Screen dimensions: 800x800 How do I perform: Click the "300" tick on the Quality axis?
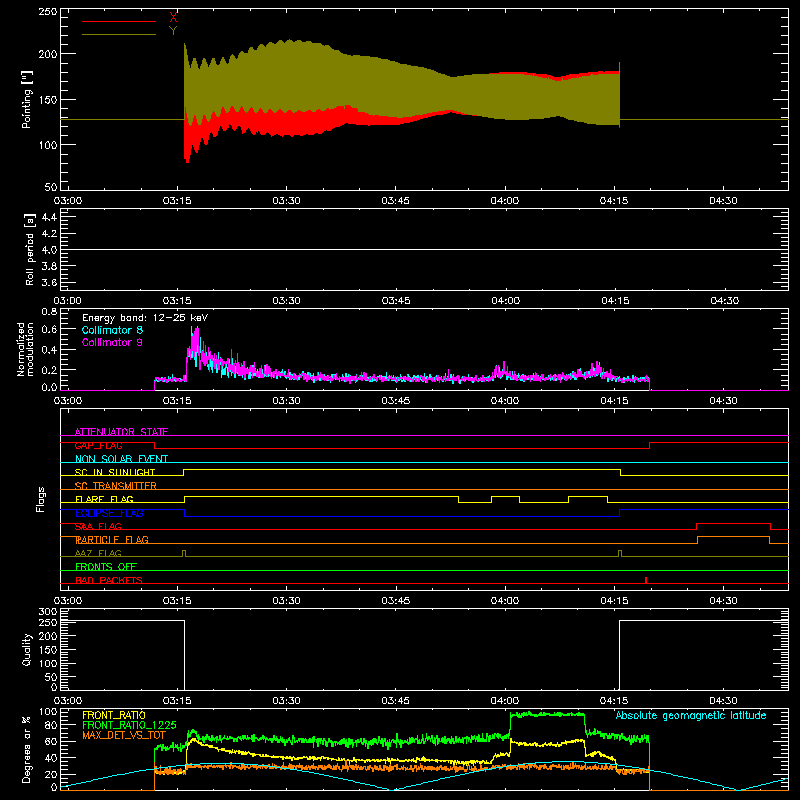48,612
